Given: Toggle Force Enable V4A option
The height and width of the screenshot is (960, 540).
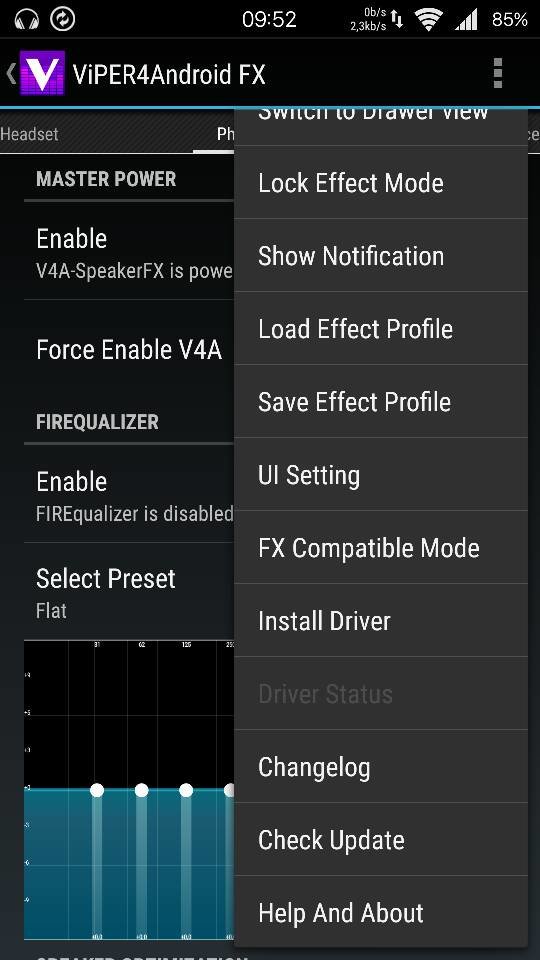Looking at the screenshot, I should tap(129, 350).
